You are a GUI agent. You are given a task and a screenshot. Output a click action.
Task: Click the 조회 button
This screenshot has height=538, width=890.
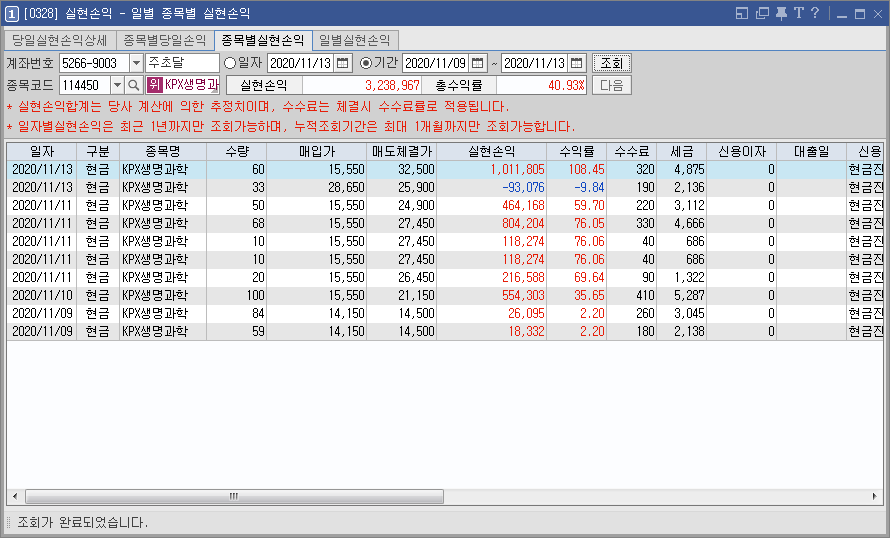tap(612, 63)
